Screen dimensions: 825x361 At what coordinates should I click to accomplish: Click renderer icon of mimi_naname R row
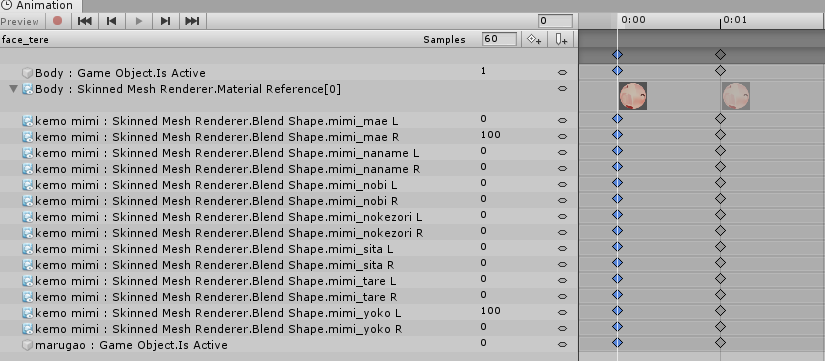pyautogui.click(x=27, y=169)
